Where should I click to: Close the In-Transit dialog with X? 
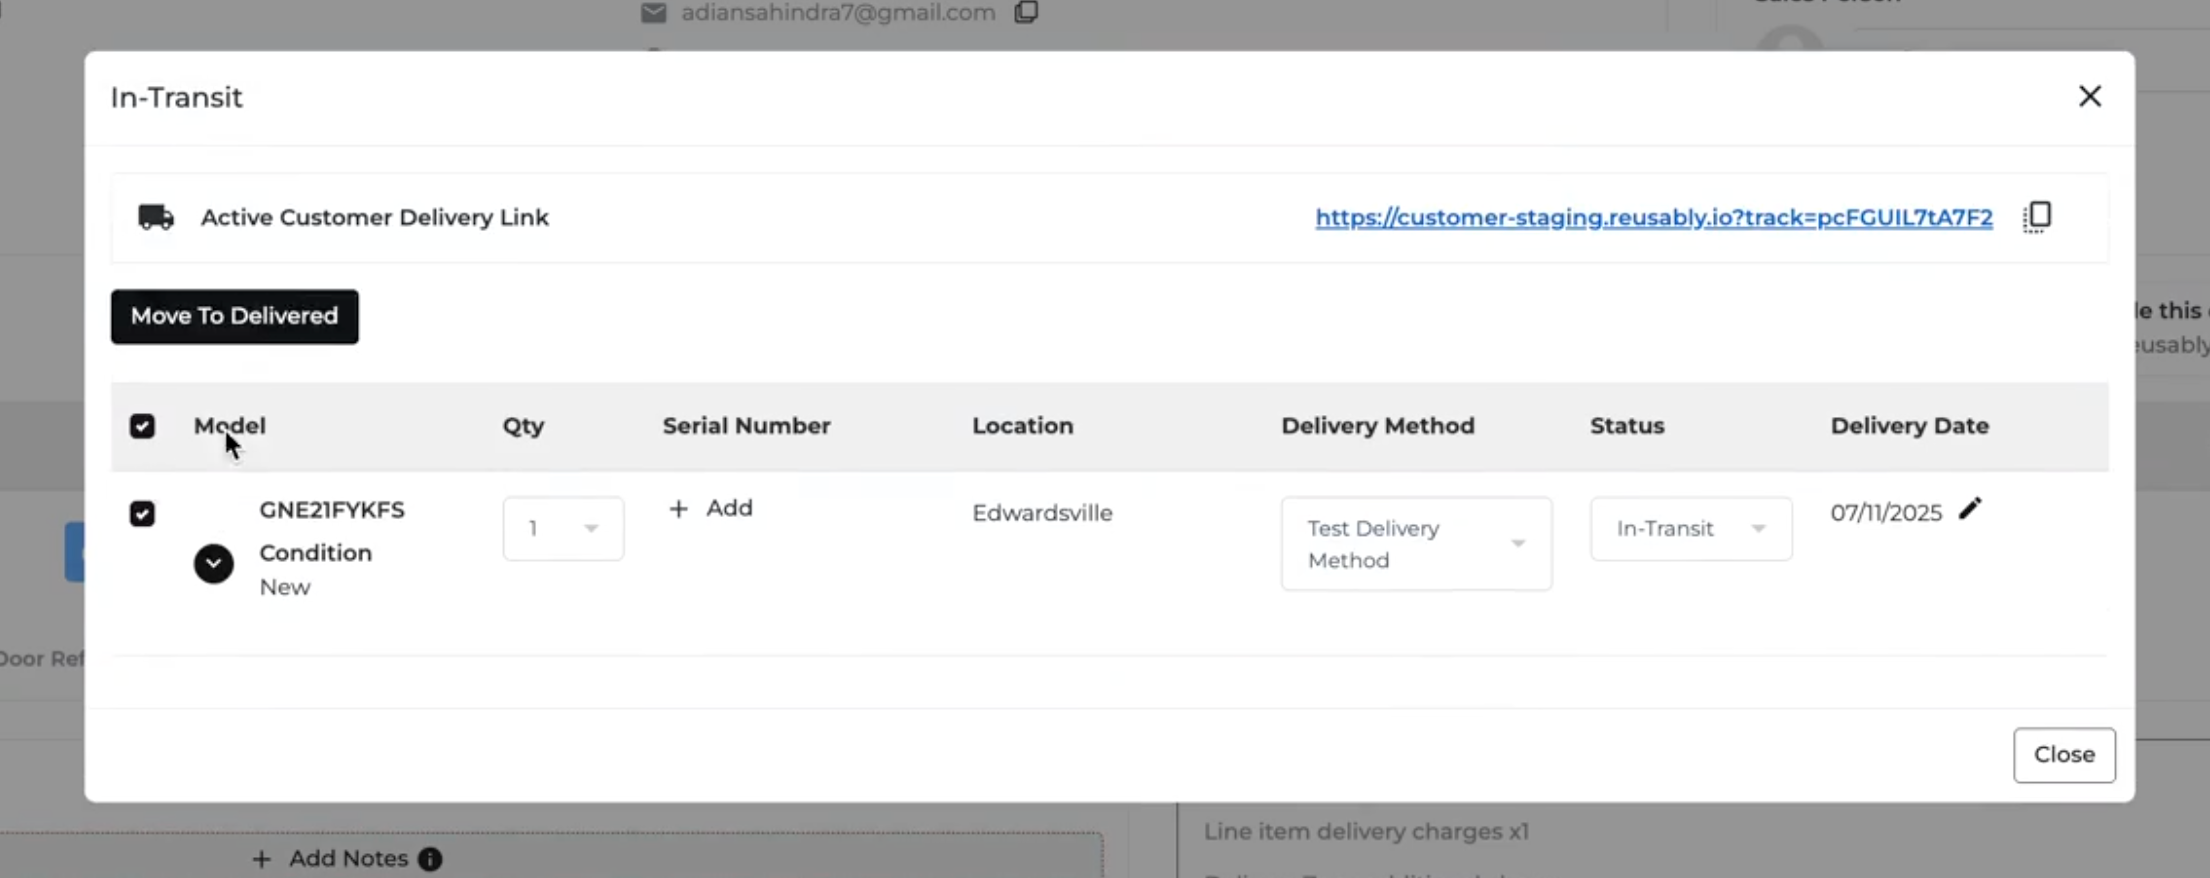pyautogui.click(x=2089, y=96)
